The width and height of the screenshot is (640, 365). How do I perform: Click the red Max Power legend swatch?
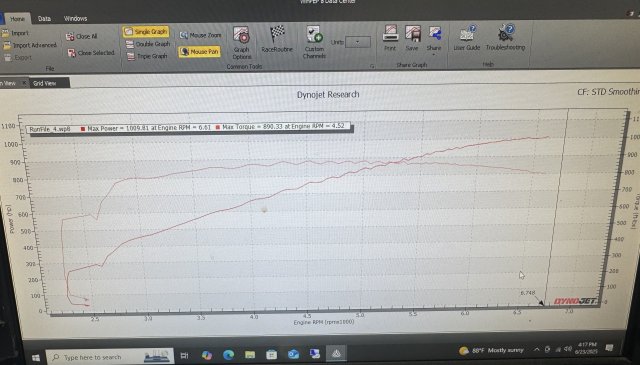pyautogui.click(x=83, y=129)
